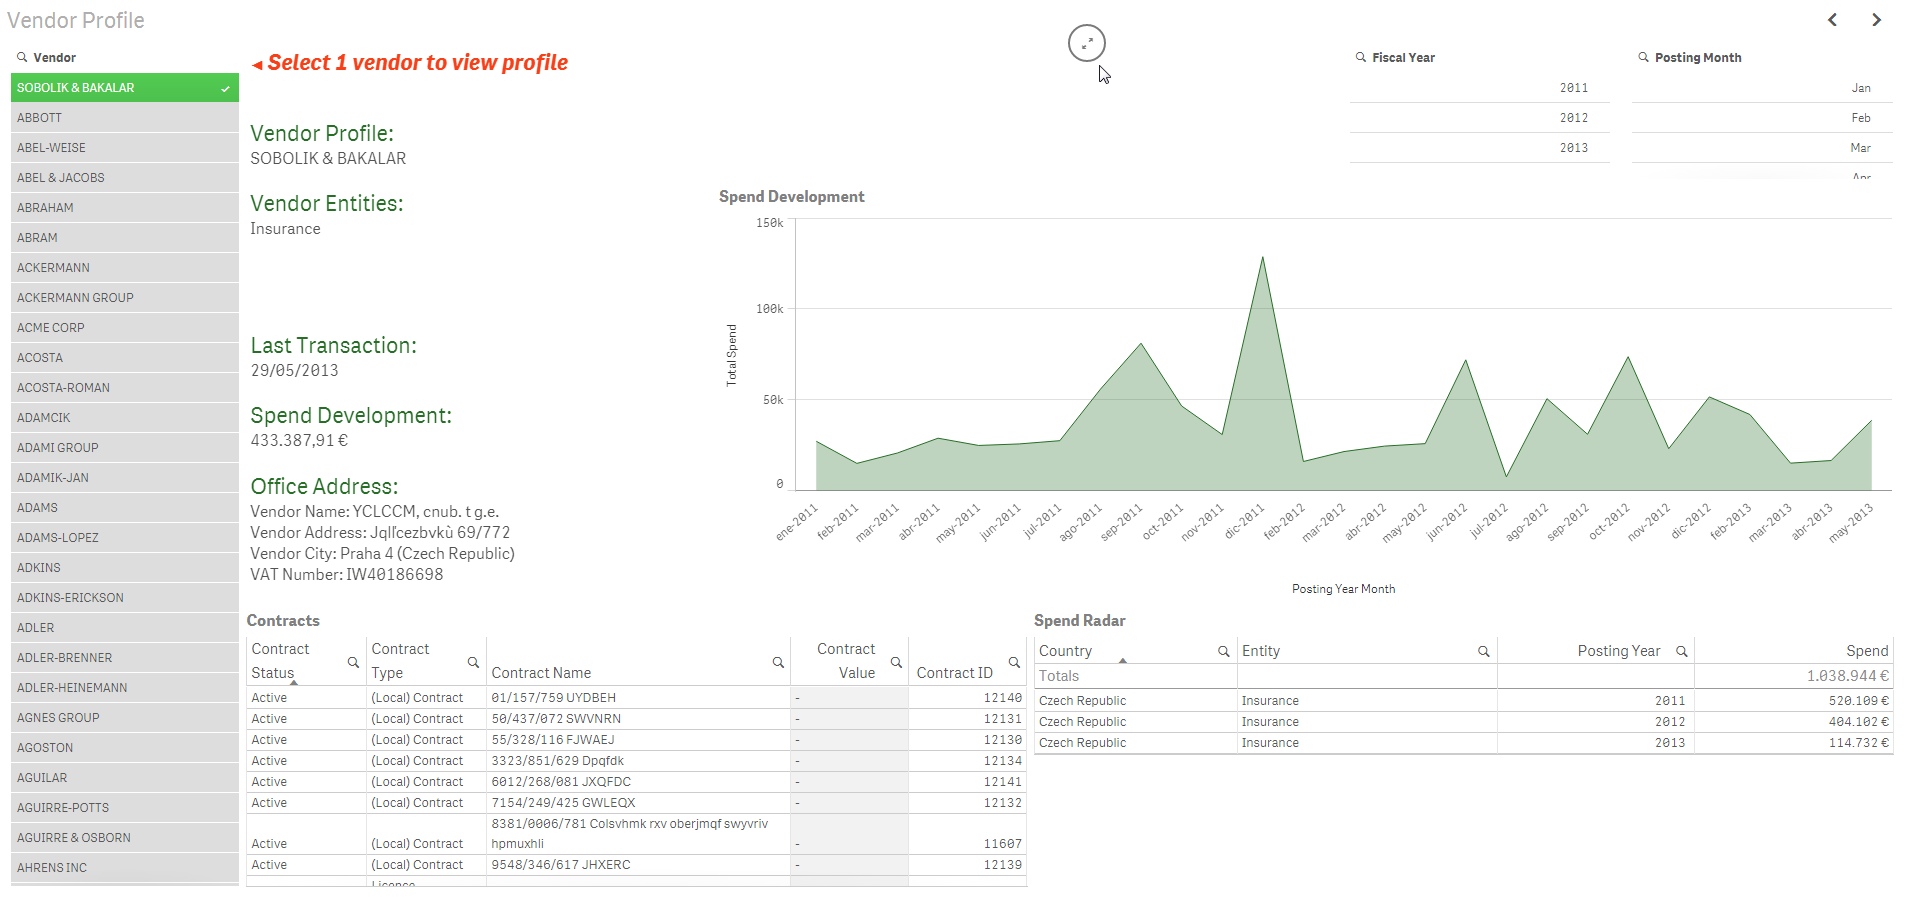The height and width of the screenshot is (897, 1906).
Task: Sort contracts by Contract Status
Action: tap(280, 661)
